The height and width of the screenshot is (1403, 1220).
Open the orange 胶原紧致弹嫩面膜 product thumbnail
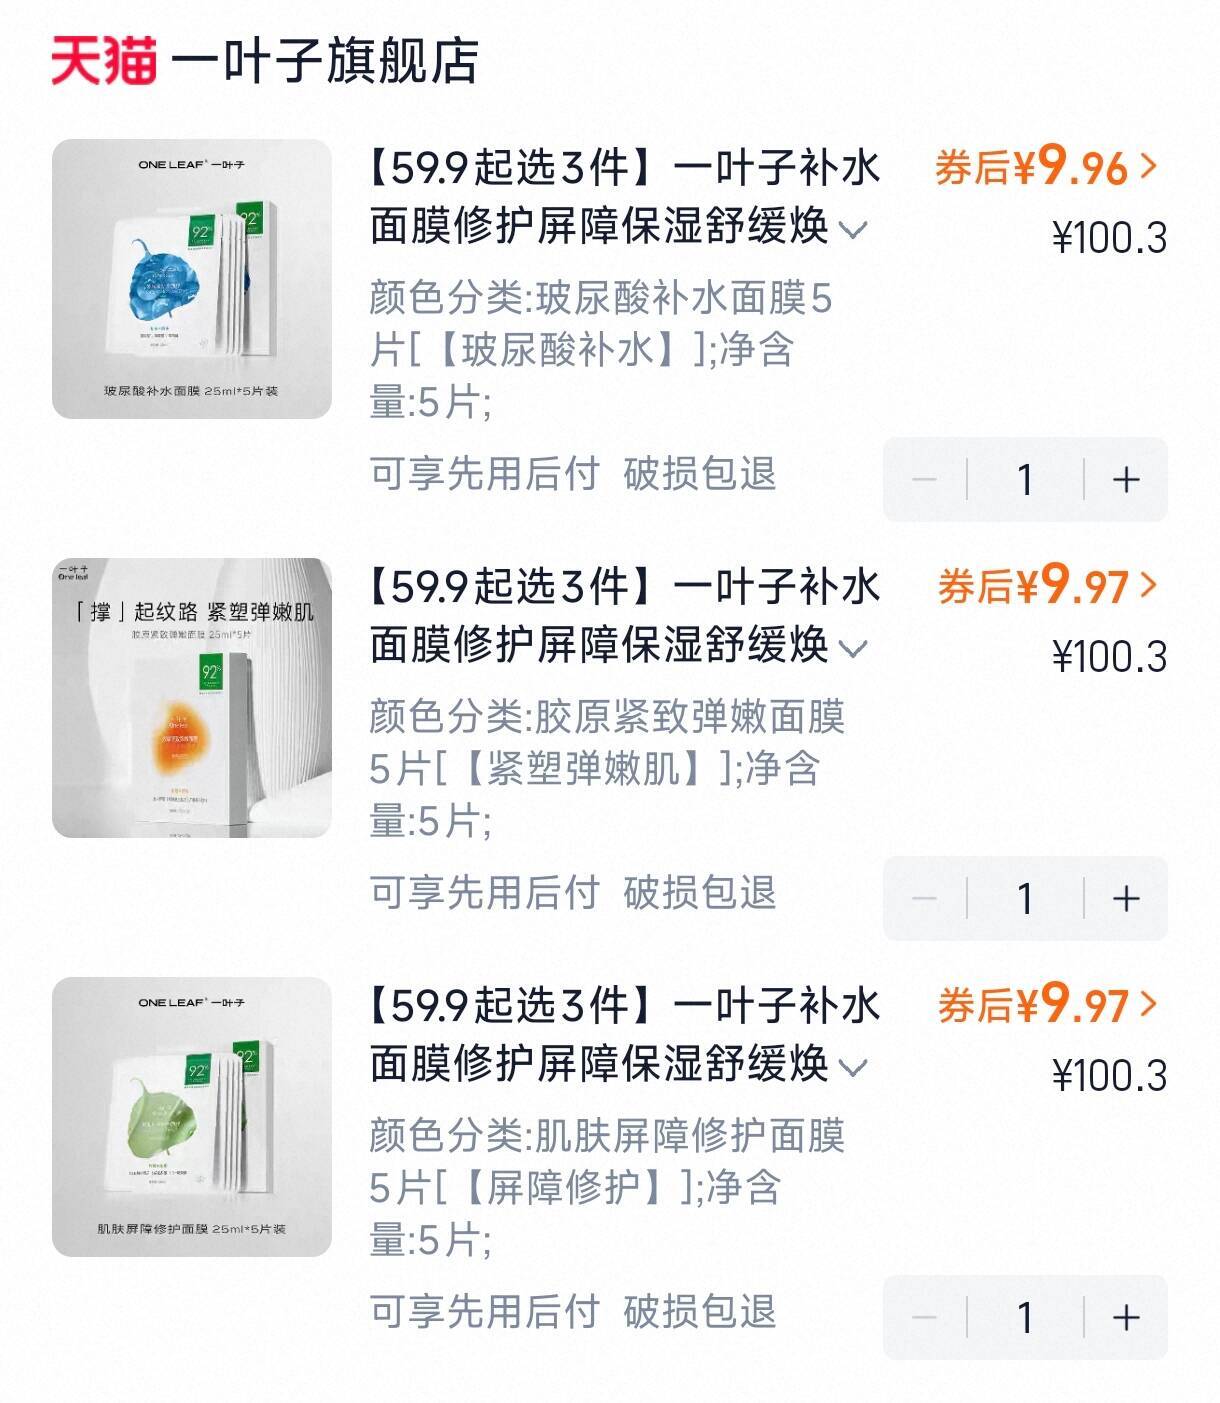point(192,698)
